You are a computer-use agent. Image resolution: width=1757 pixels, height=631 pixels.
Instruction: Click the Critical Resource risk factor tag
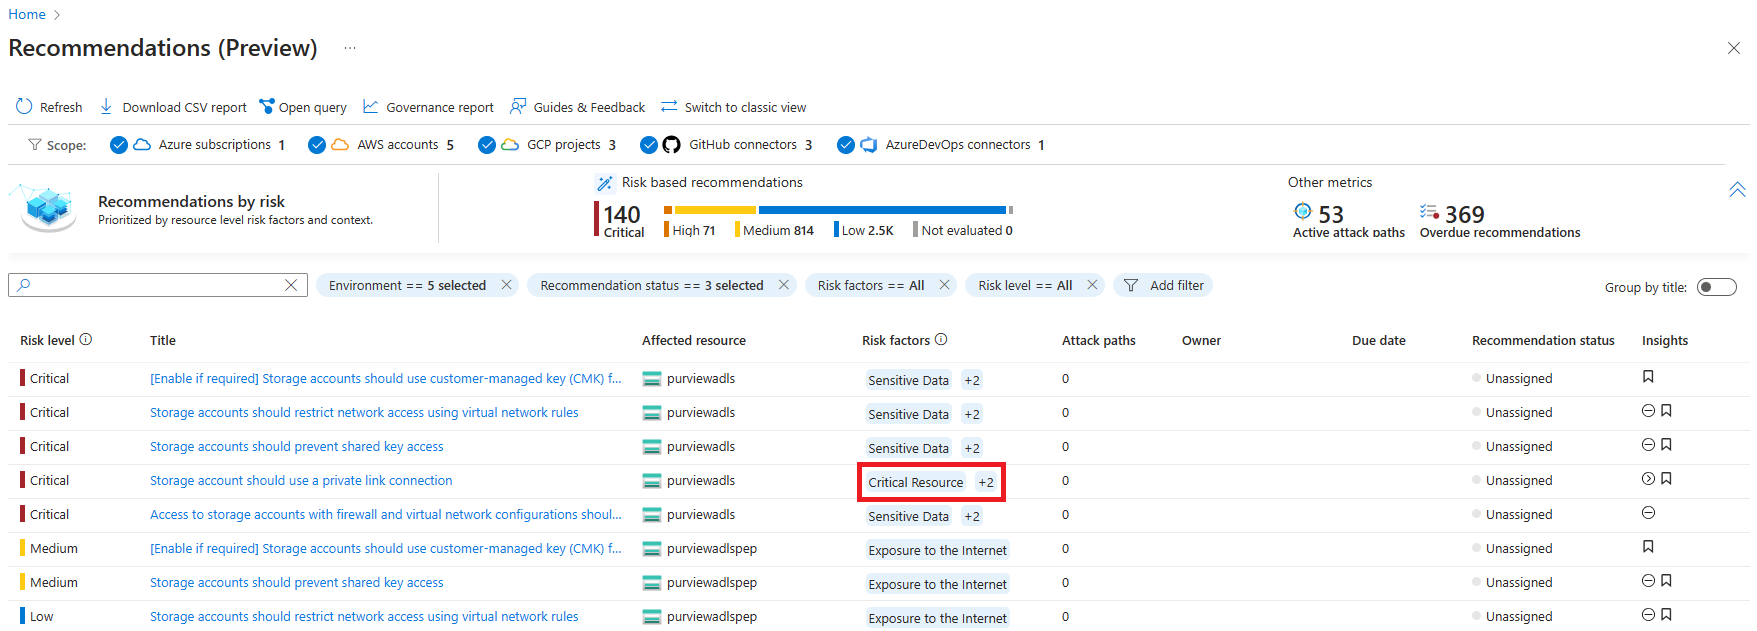[x=916, y=482]
